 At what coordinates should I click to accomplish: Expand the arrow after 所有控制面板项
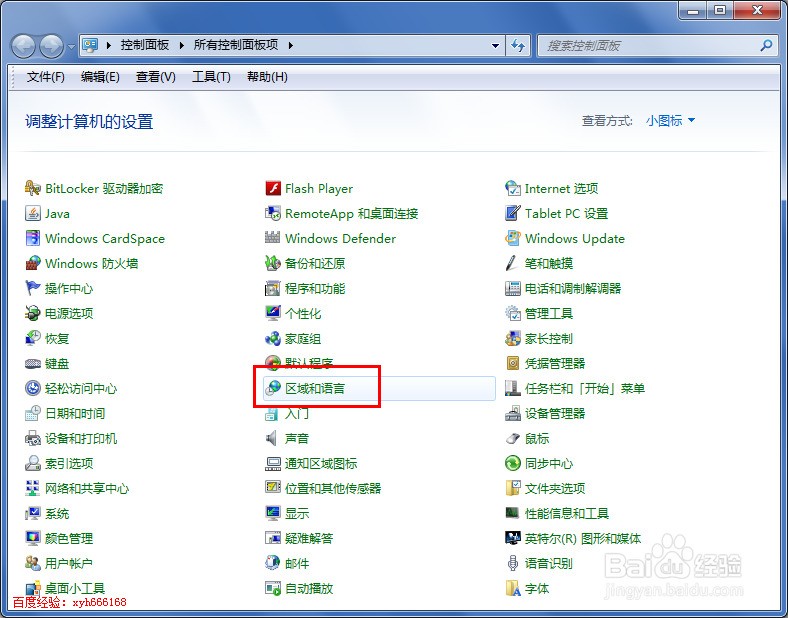click(290, 45)
